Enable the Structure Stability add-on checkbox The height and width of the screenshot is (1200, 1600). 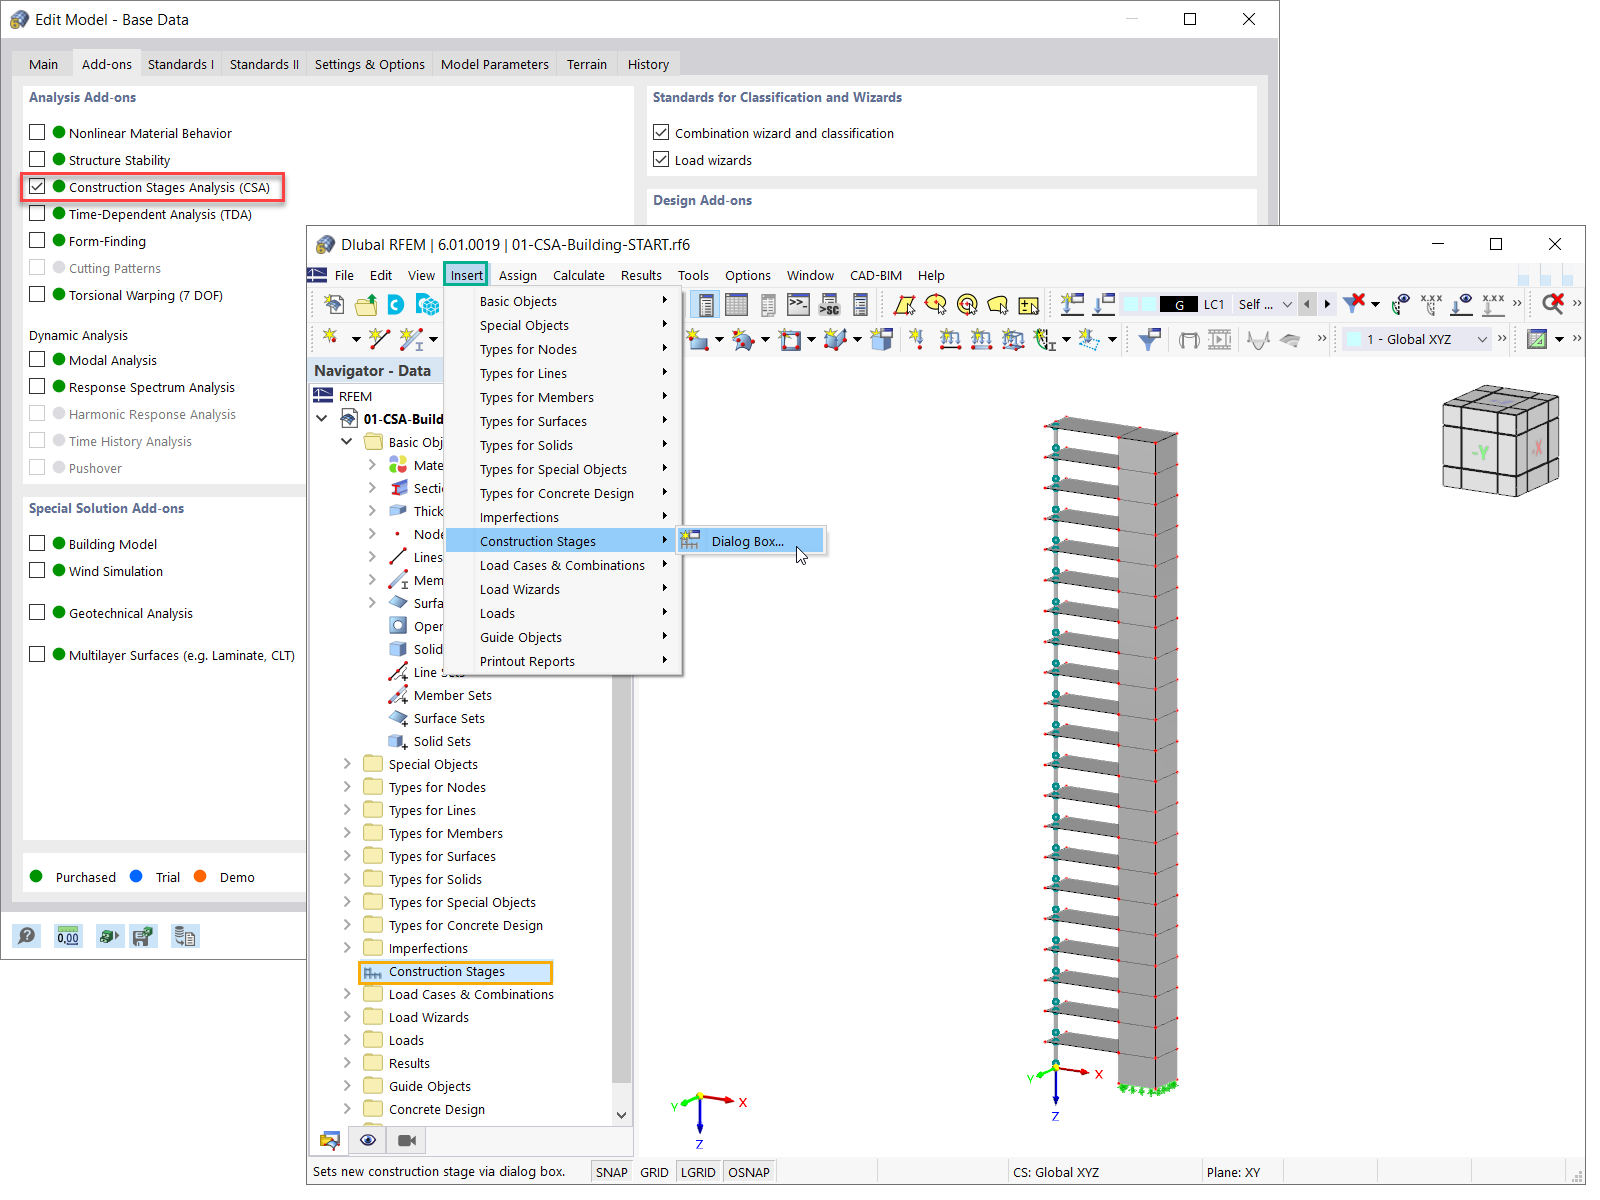[37, 159]
